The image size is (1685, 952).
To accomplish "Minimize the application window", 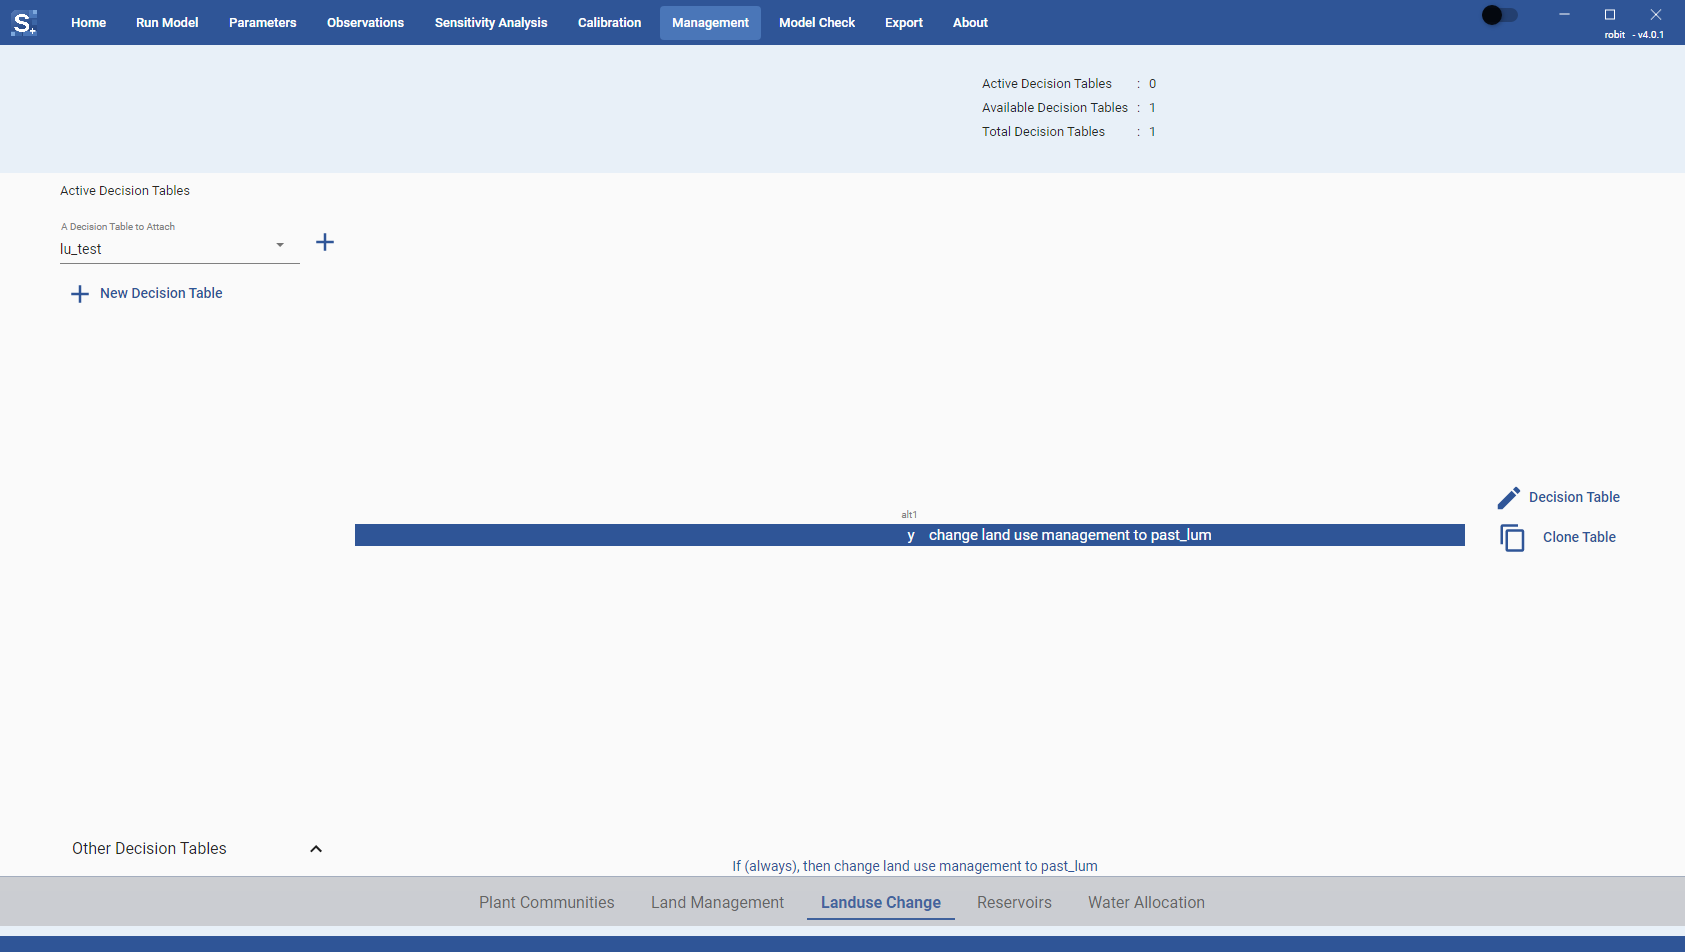I will click(x=1564, y=14).
